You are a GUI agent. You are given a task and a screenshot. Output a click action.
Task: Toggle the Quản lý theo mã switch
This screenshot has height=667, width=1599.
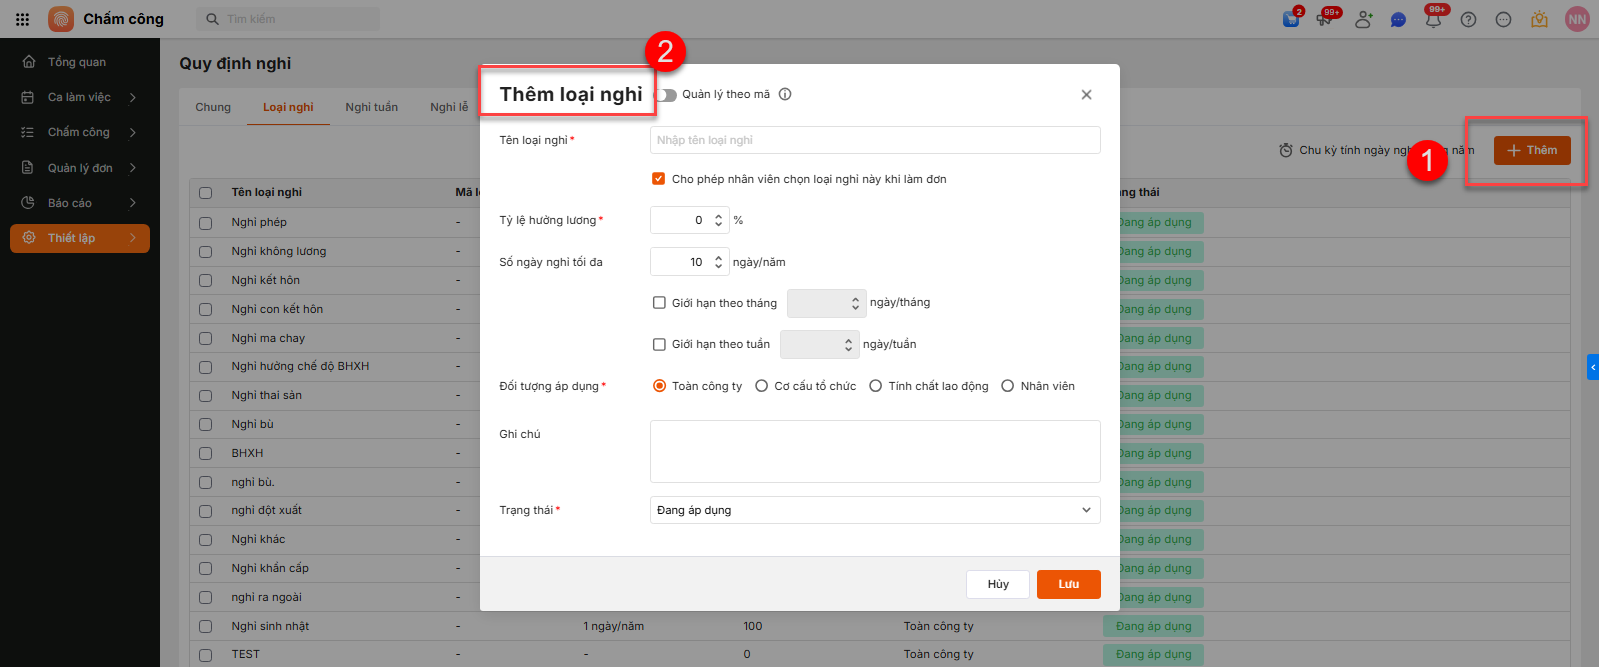(666, 95)
